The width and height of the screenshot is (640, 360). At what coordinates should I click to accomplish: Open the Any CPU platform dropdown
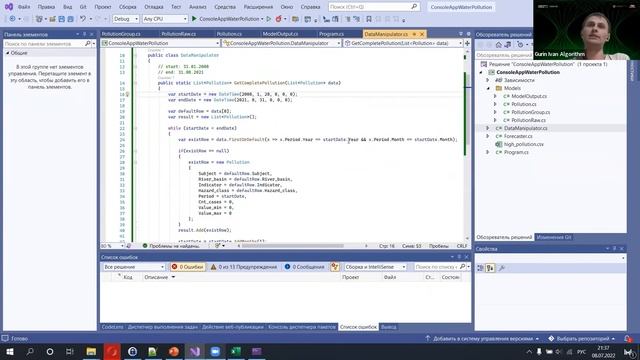[164, 19]
